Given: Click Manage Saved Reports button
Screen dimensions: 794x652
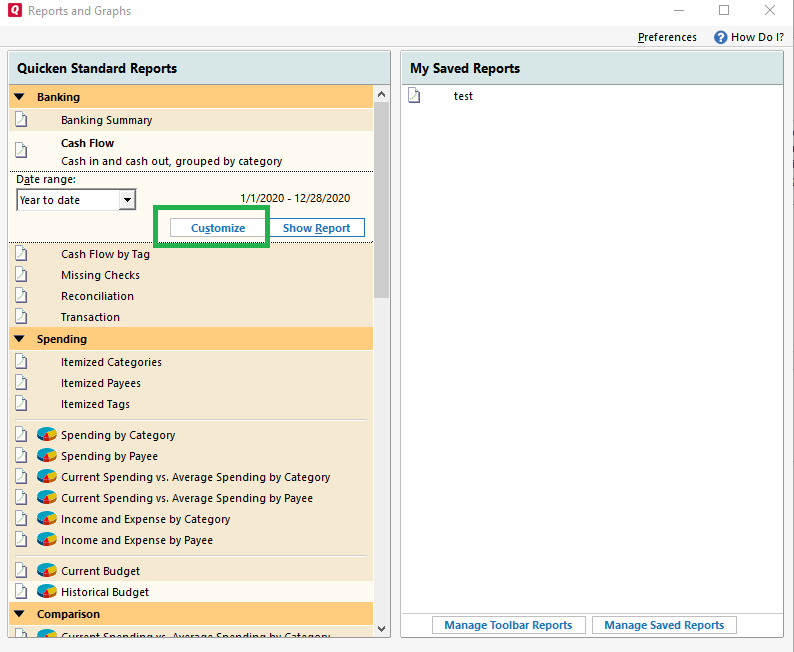Looking at the screenshot, I should 664,625.
